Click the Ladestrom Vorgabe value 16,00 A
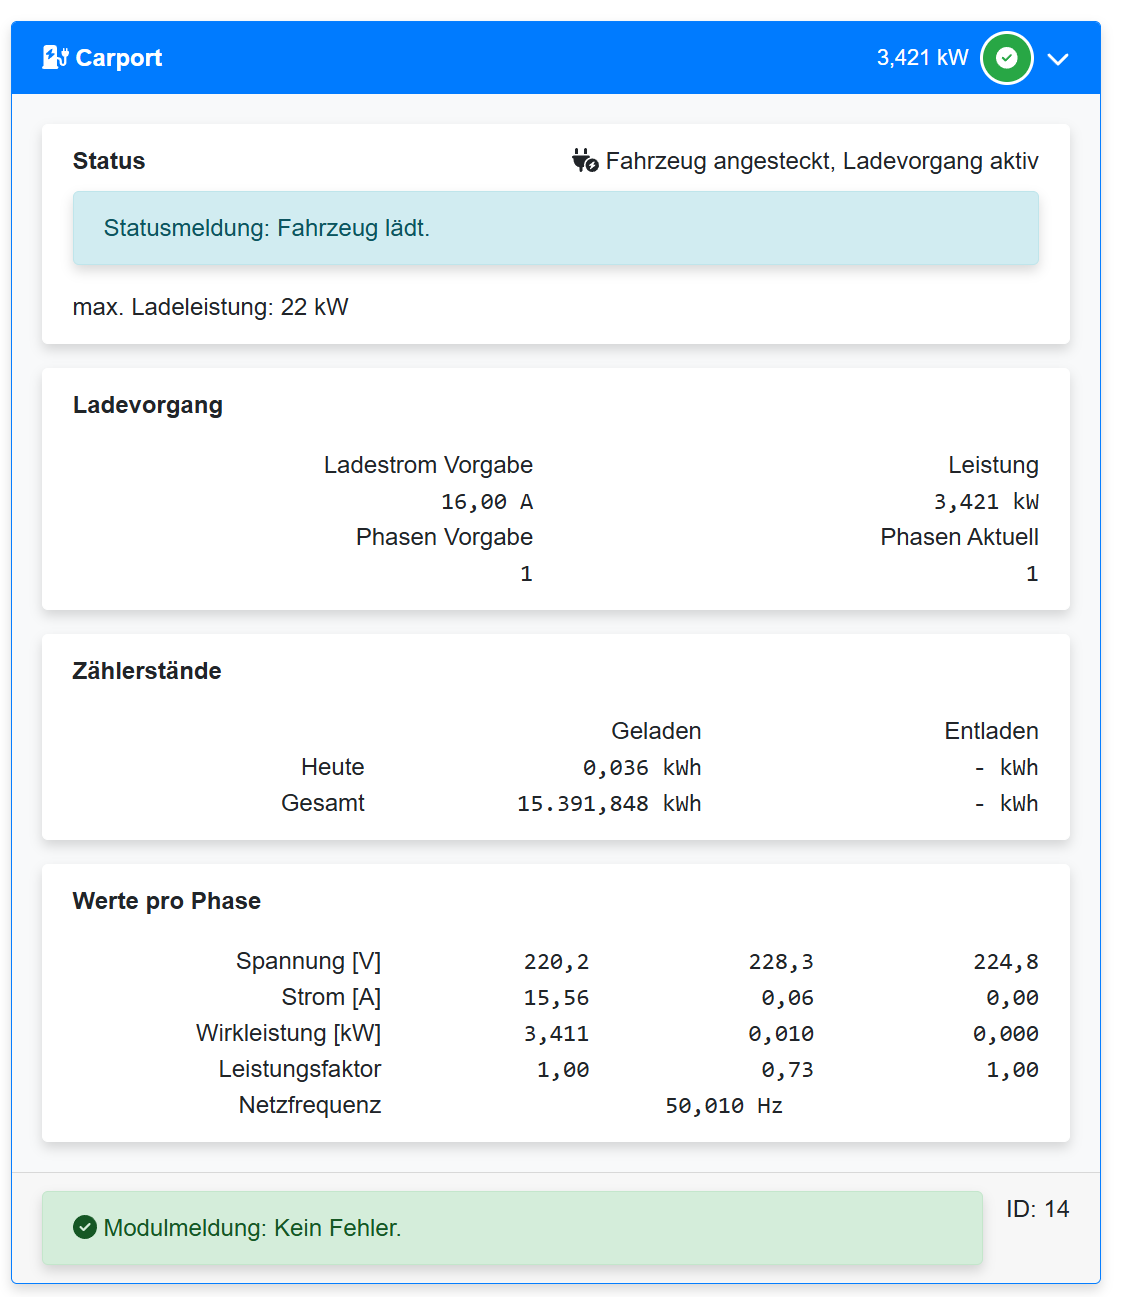Screen dimensions: 1132x1297 (x=486, y=502)
